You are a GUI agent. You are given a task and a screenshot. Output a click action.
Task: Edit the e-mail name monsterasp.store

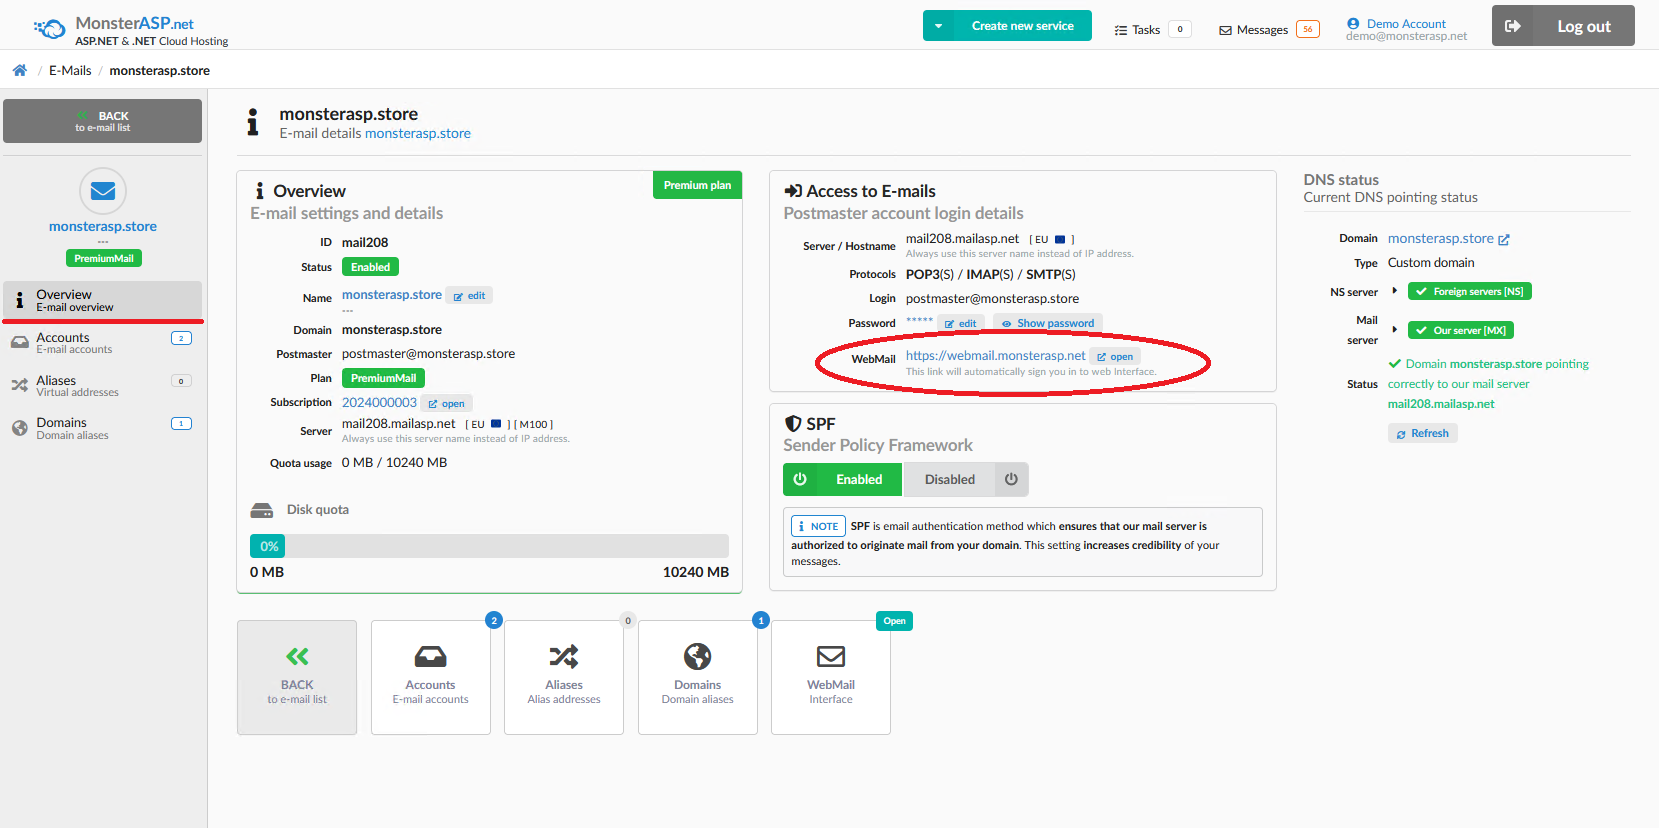click(469, 296)
